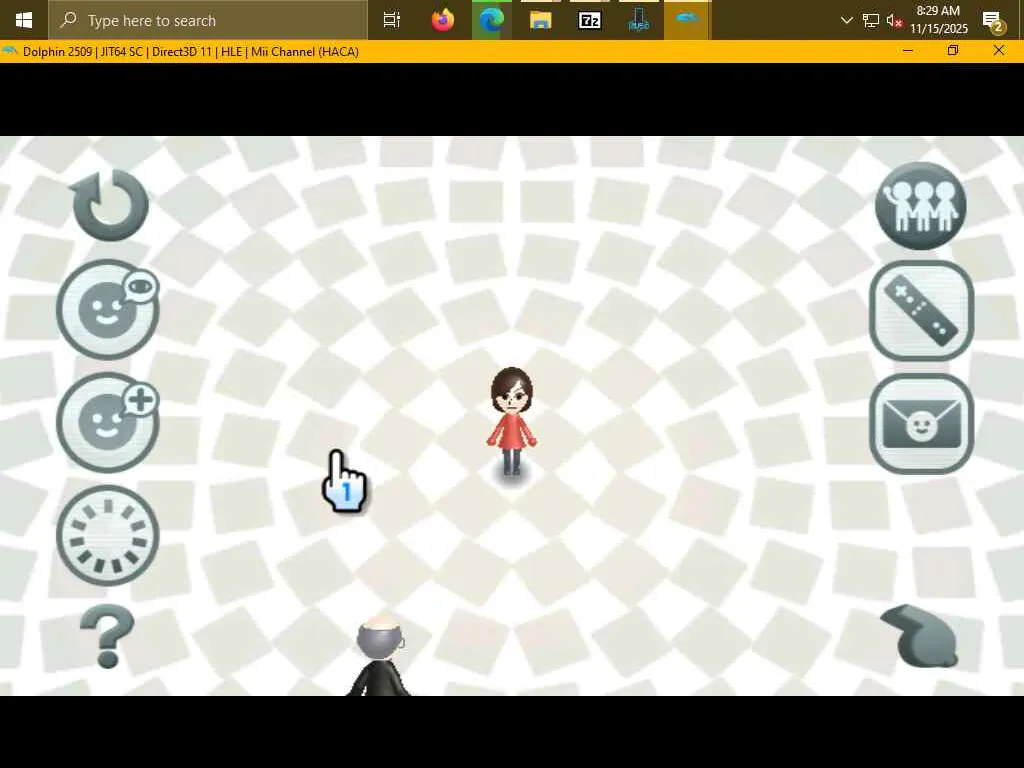Blow the whistle icon
This screenshot has height=768, width=1024.
click(921, 636)
